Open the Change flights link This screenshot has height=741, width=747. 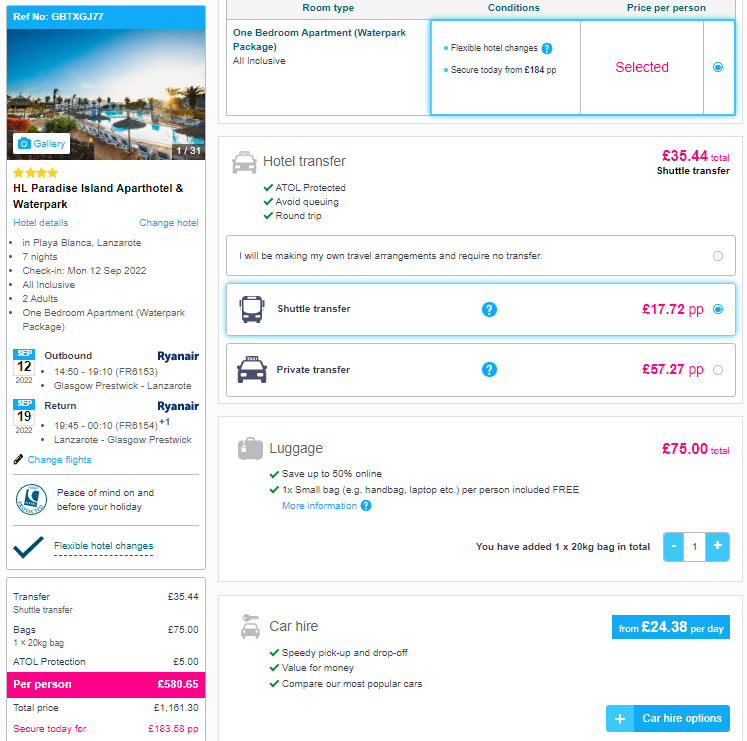[x=59, y=459]
